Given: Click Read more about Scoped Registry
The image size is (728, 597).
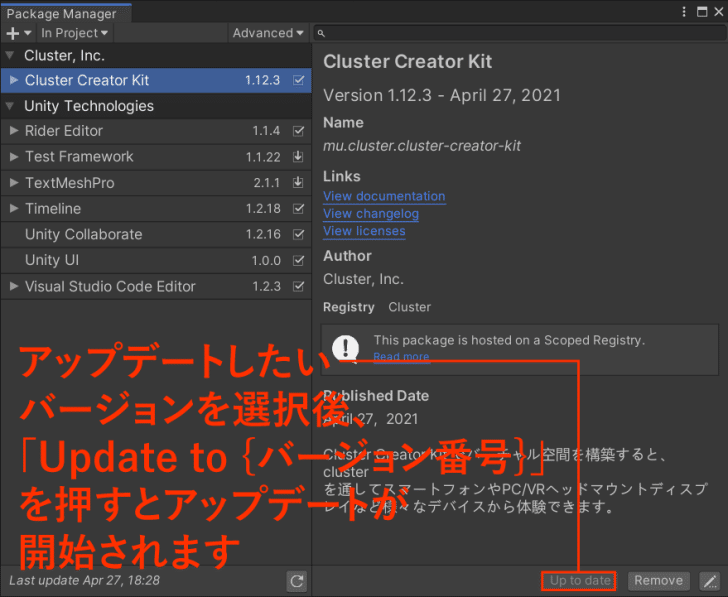Looking at the screenshot, I should [402, 357].
